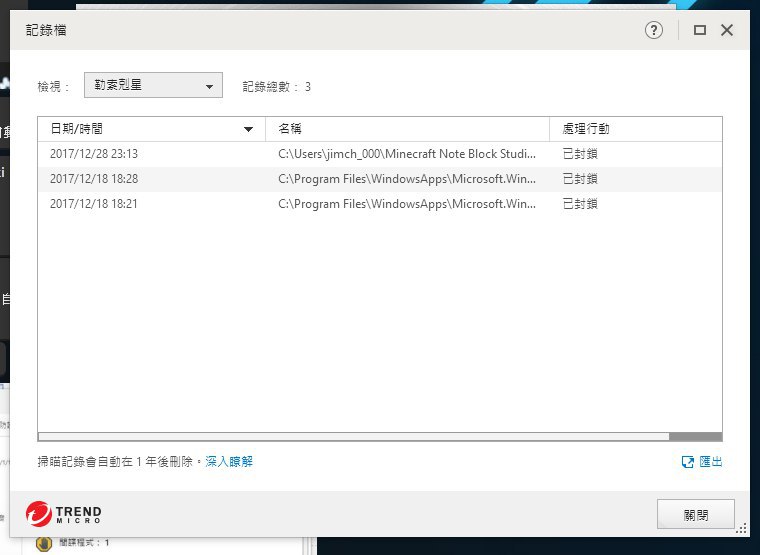Click 已封鎖 status in the 18:28 row
Screen dimensions: 760x555
[580, 179]
